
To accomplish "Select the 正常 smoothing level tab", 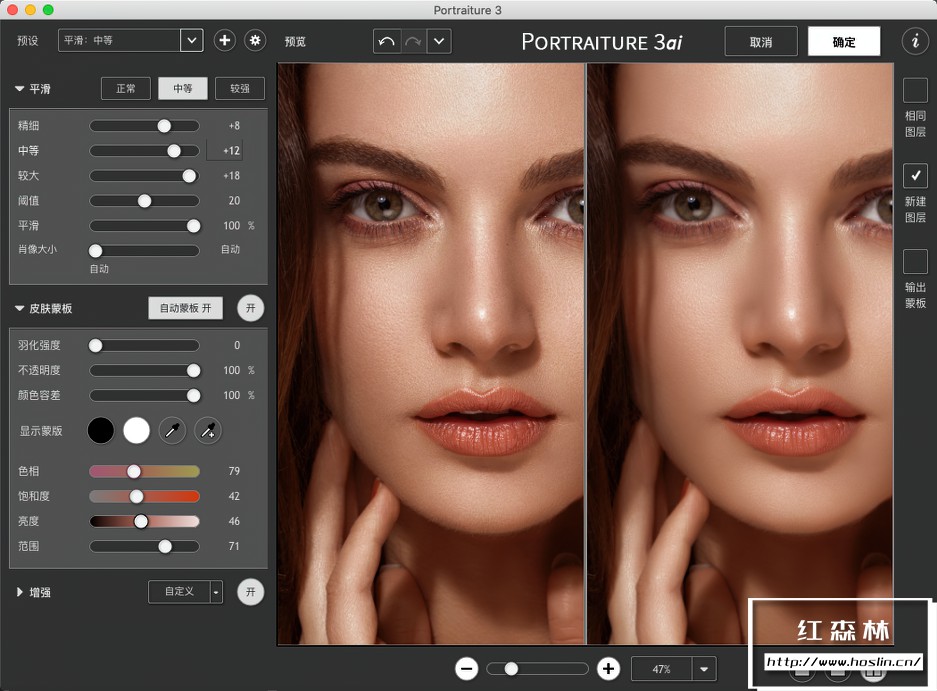I will 126,88.
